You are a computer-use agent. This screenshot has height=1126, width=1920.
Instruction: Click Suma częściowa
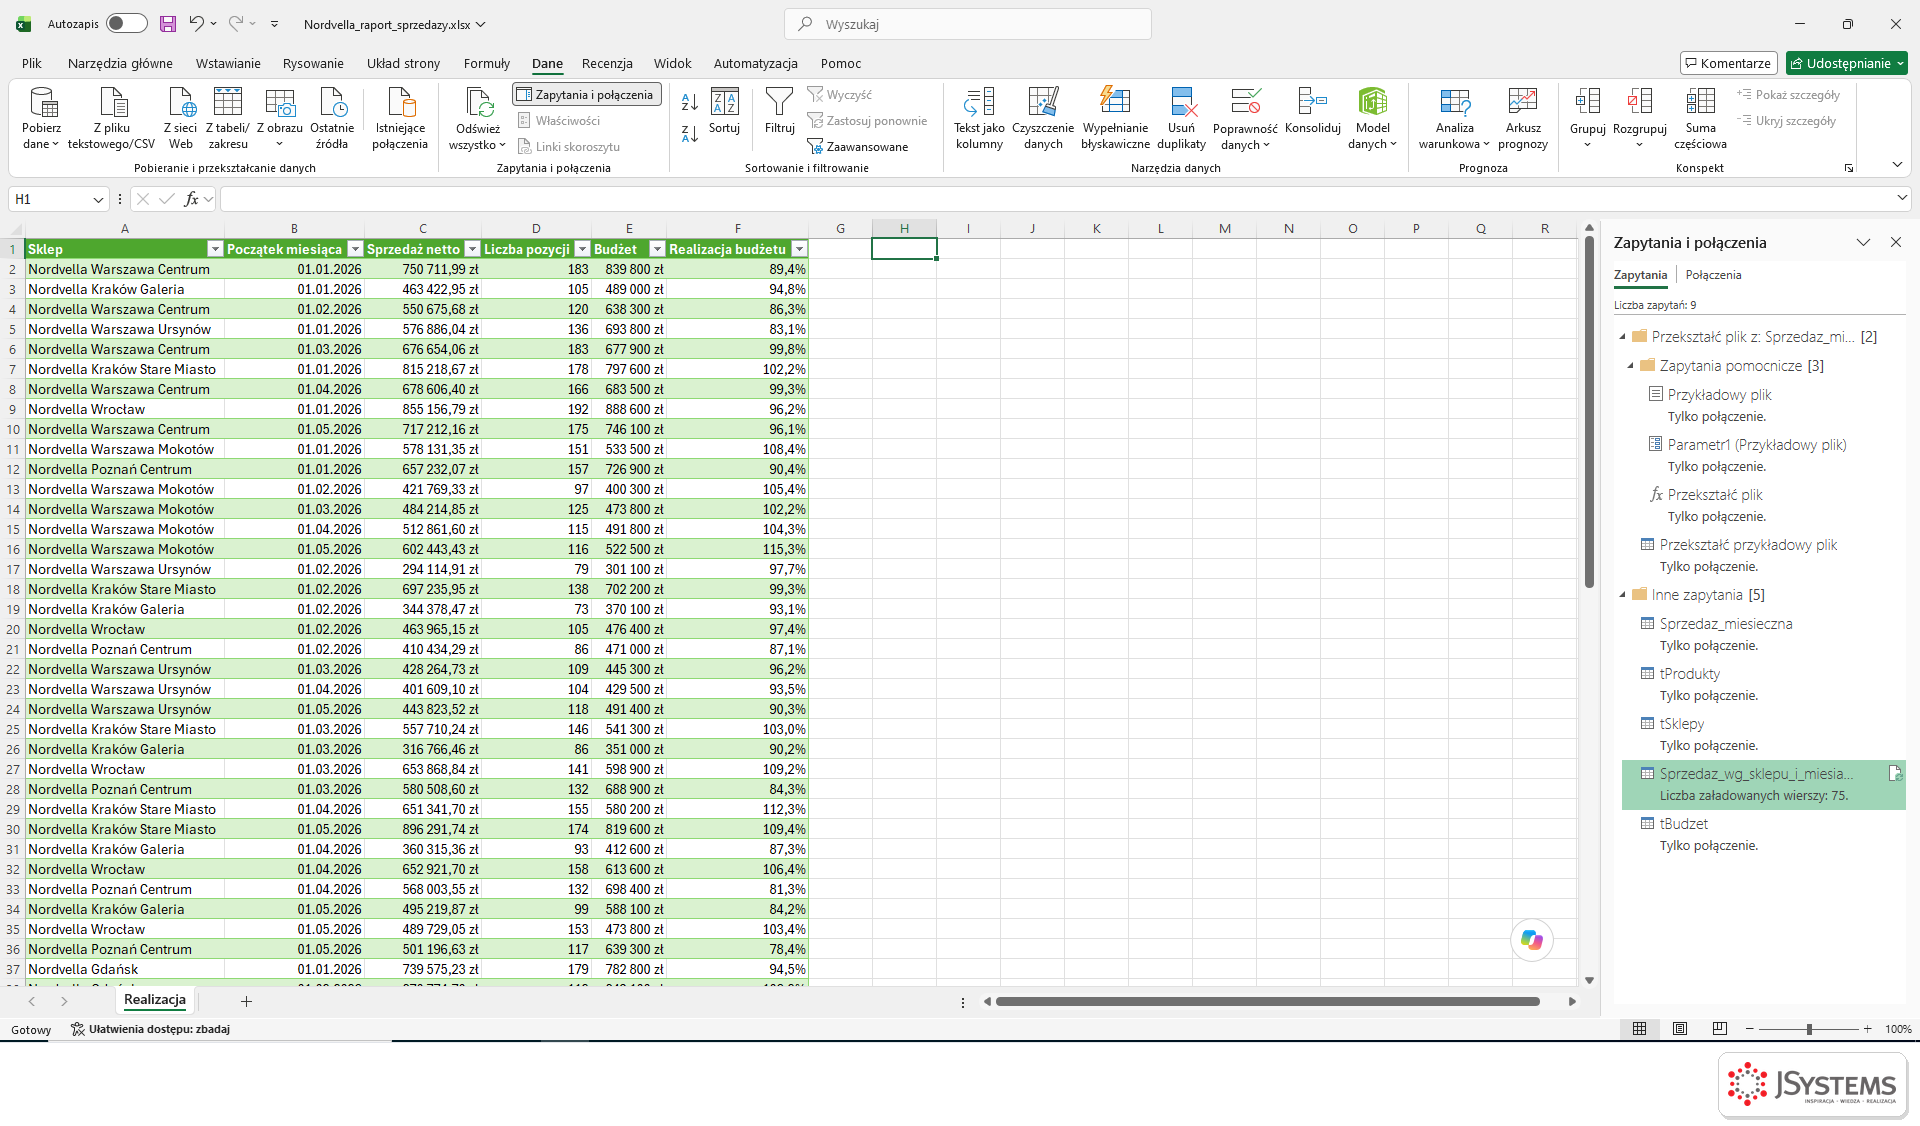click(x=1700, y=118)
